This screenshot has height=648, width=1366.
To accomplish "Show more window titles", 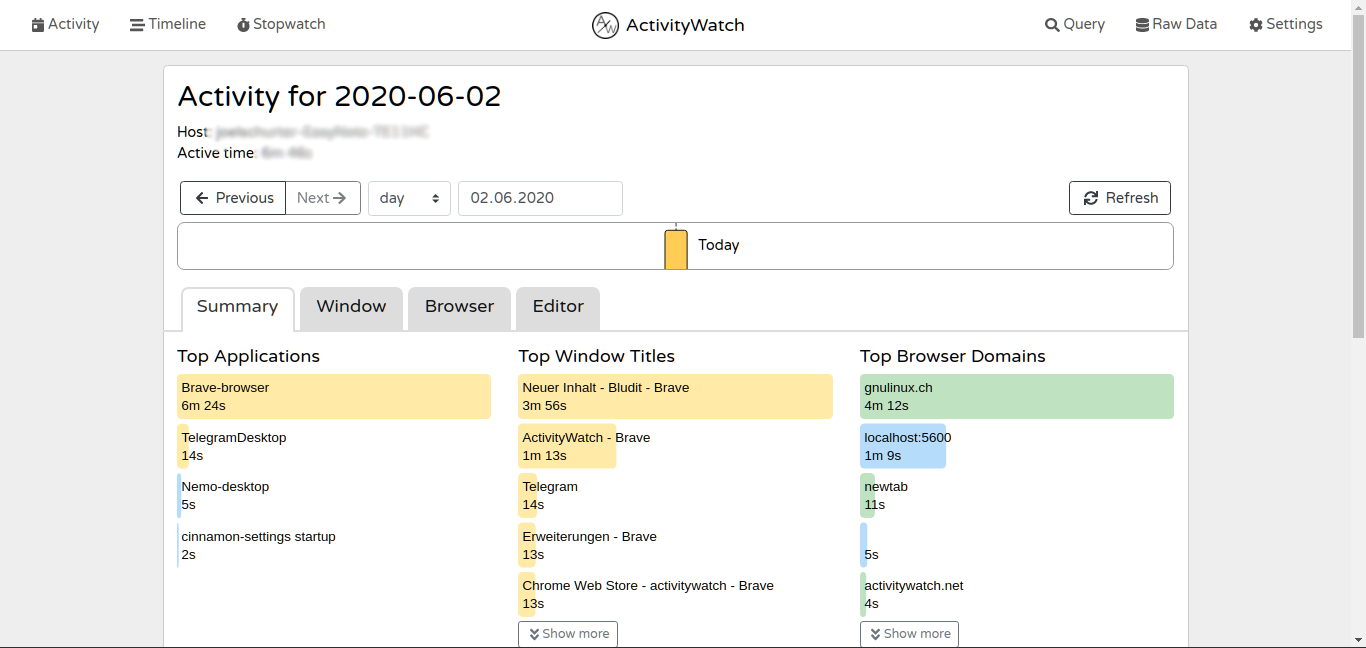I will pyautogui.click(x=568, y=634).
